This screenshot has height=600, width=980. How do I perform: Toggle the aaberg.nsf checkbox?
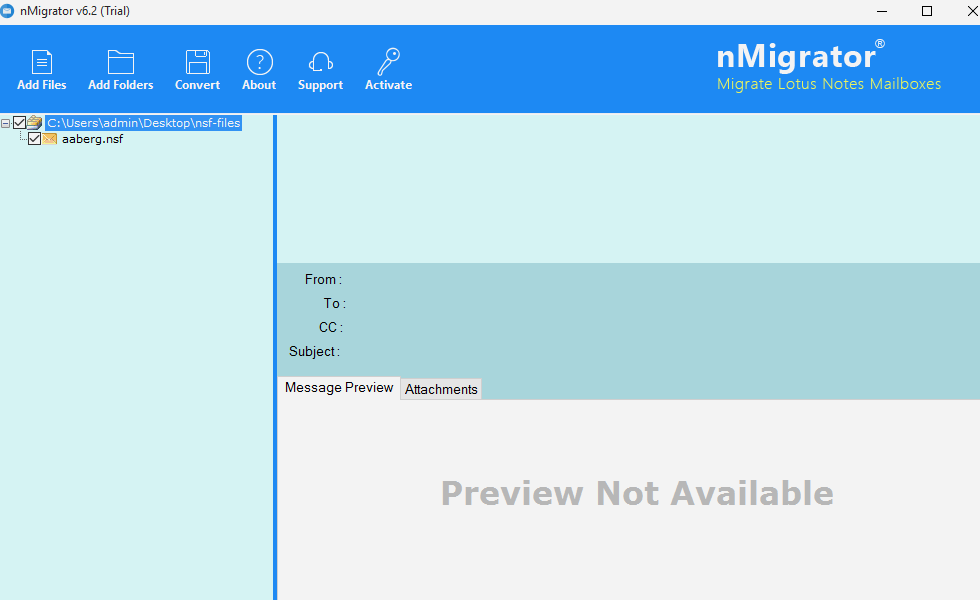click(35, 139)
